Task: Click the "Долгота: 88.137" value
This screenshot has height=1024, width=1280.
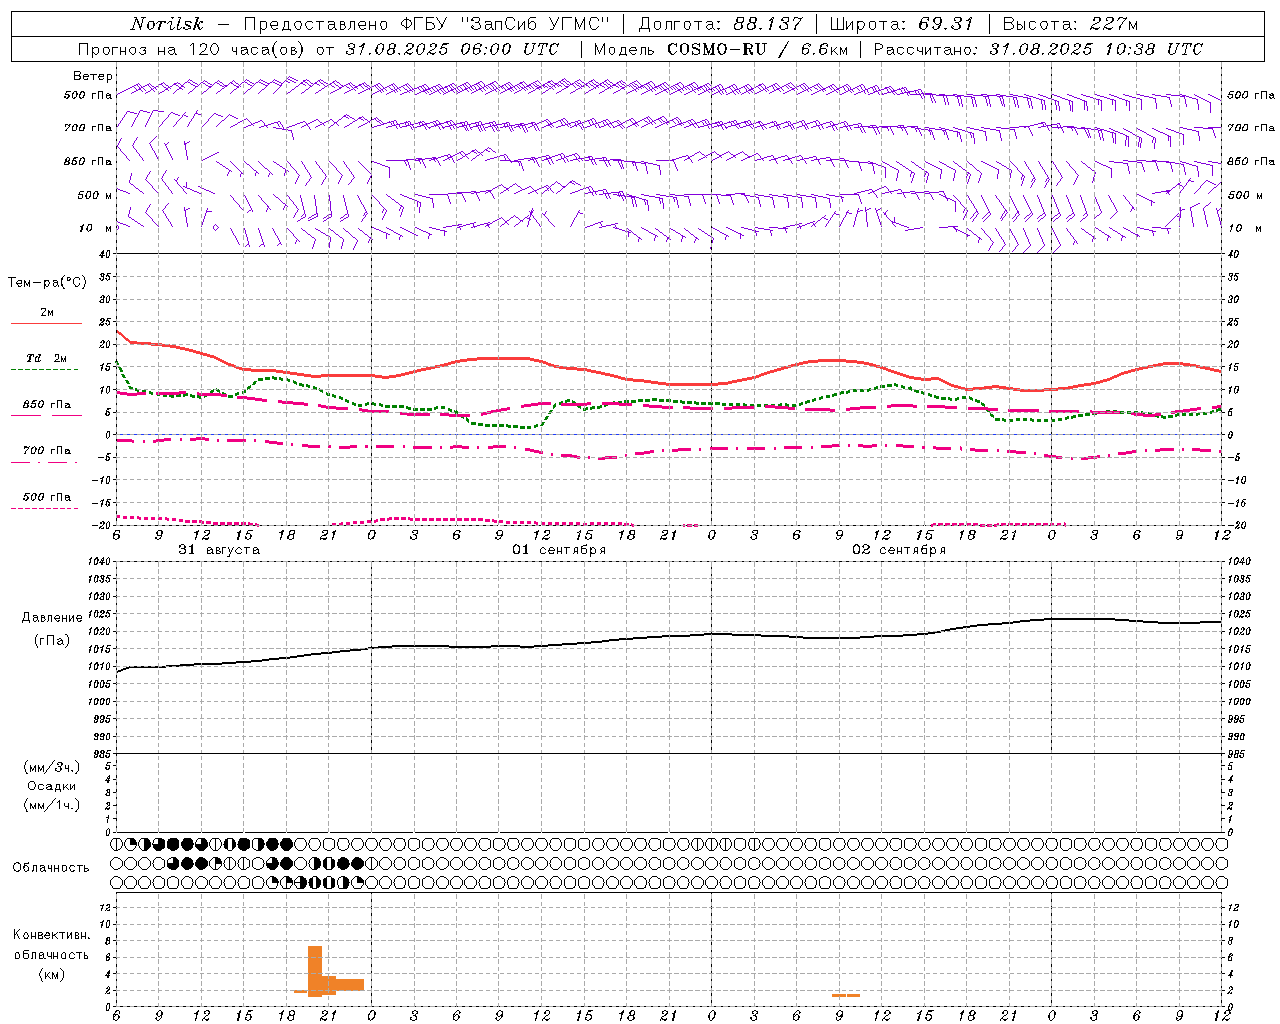Action: click(719, 24)
